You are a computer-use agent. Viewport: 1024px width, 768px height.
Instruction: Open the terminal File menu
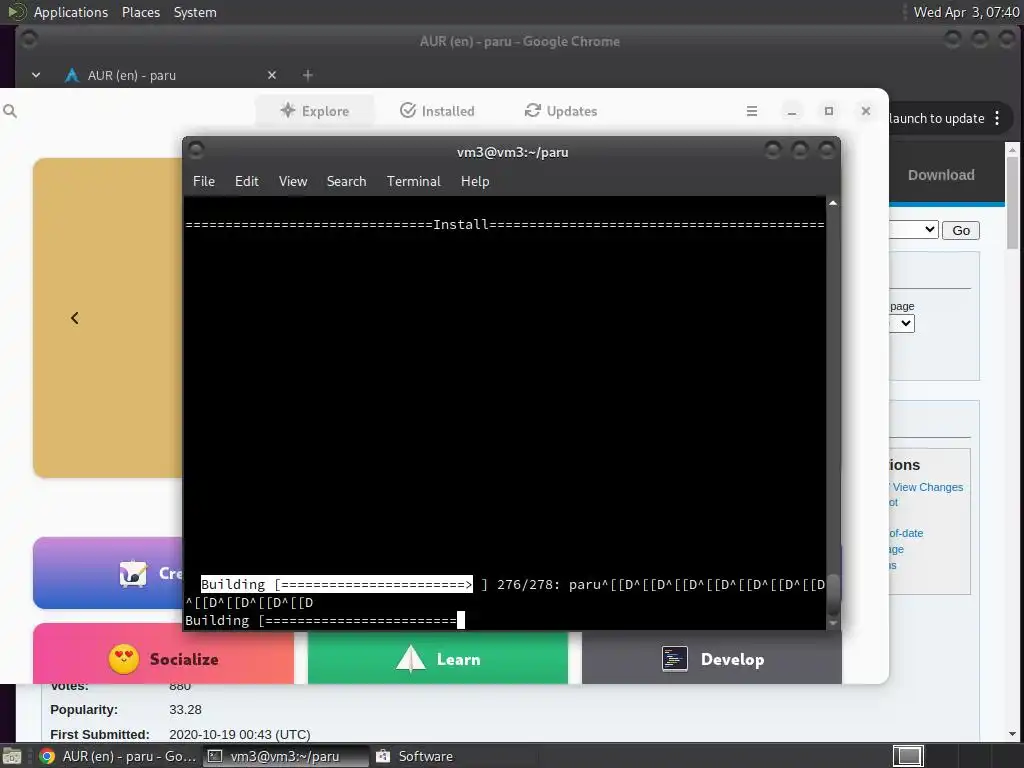tap(204, 181)
